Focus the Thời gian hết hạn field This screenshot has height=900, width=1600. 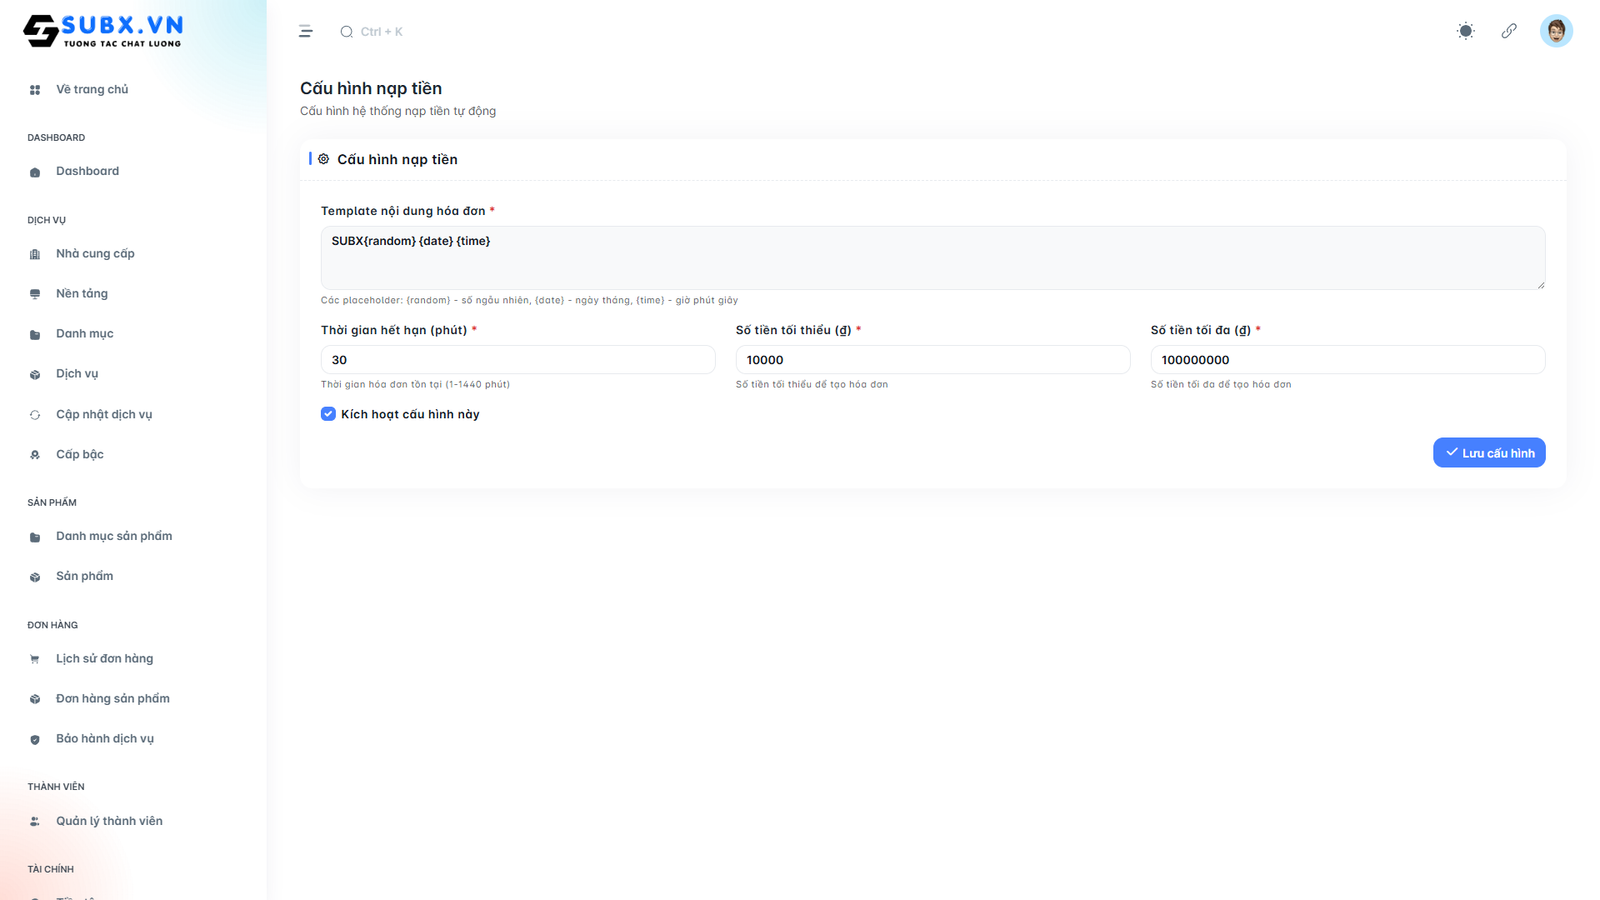coord(517,360)
